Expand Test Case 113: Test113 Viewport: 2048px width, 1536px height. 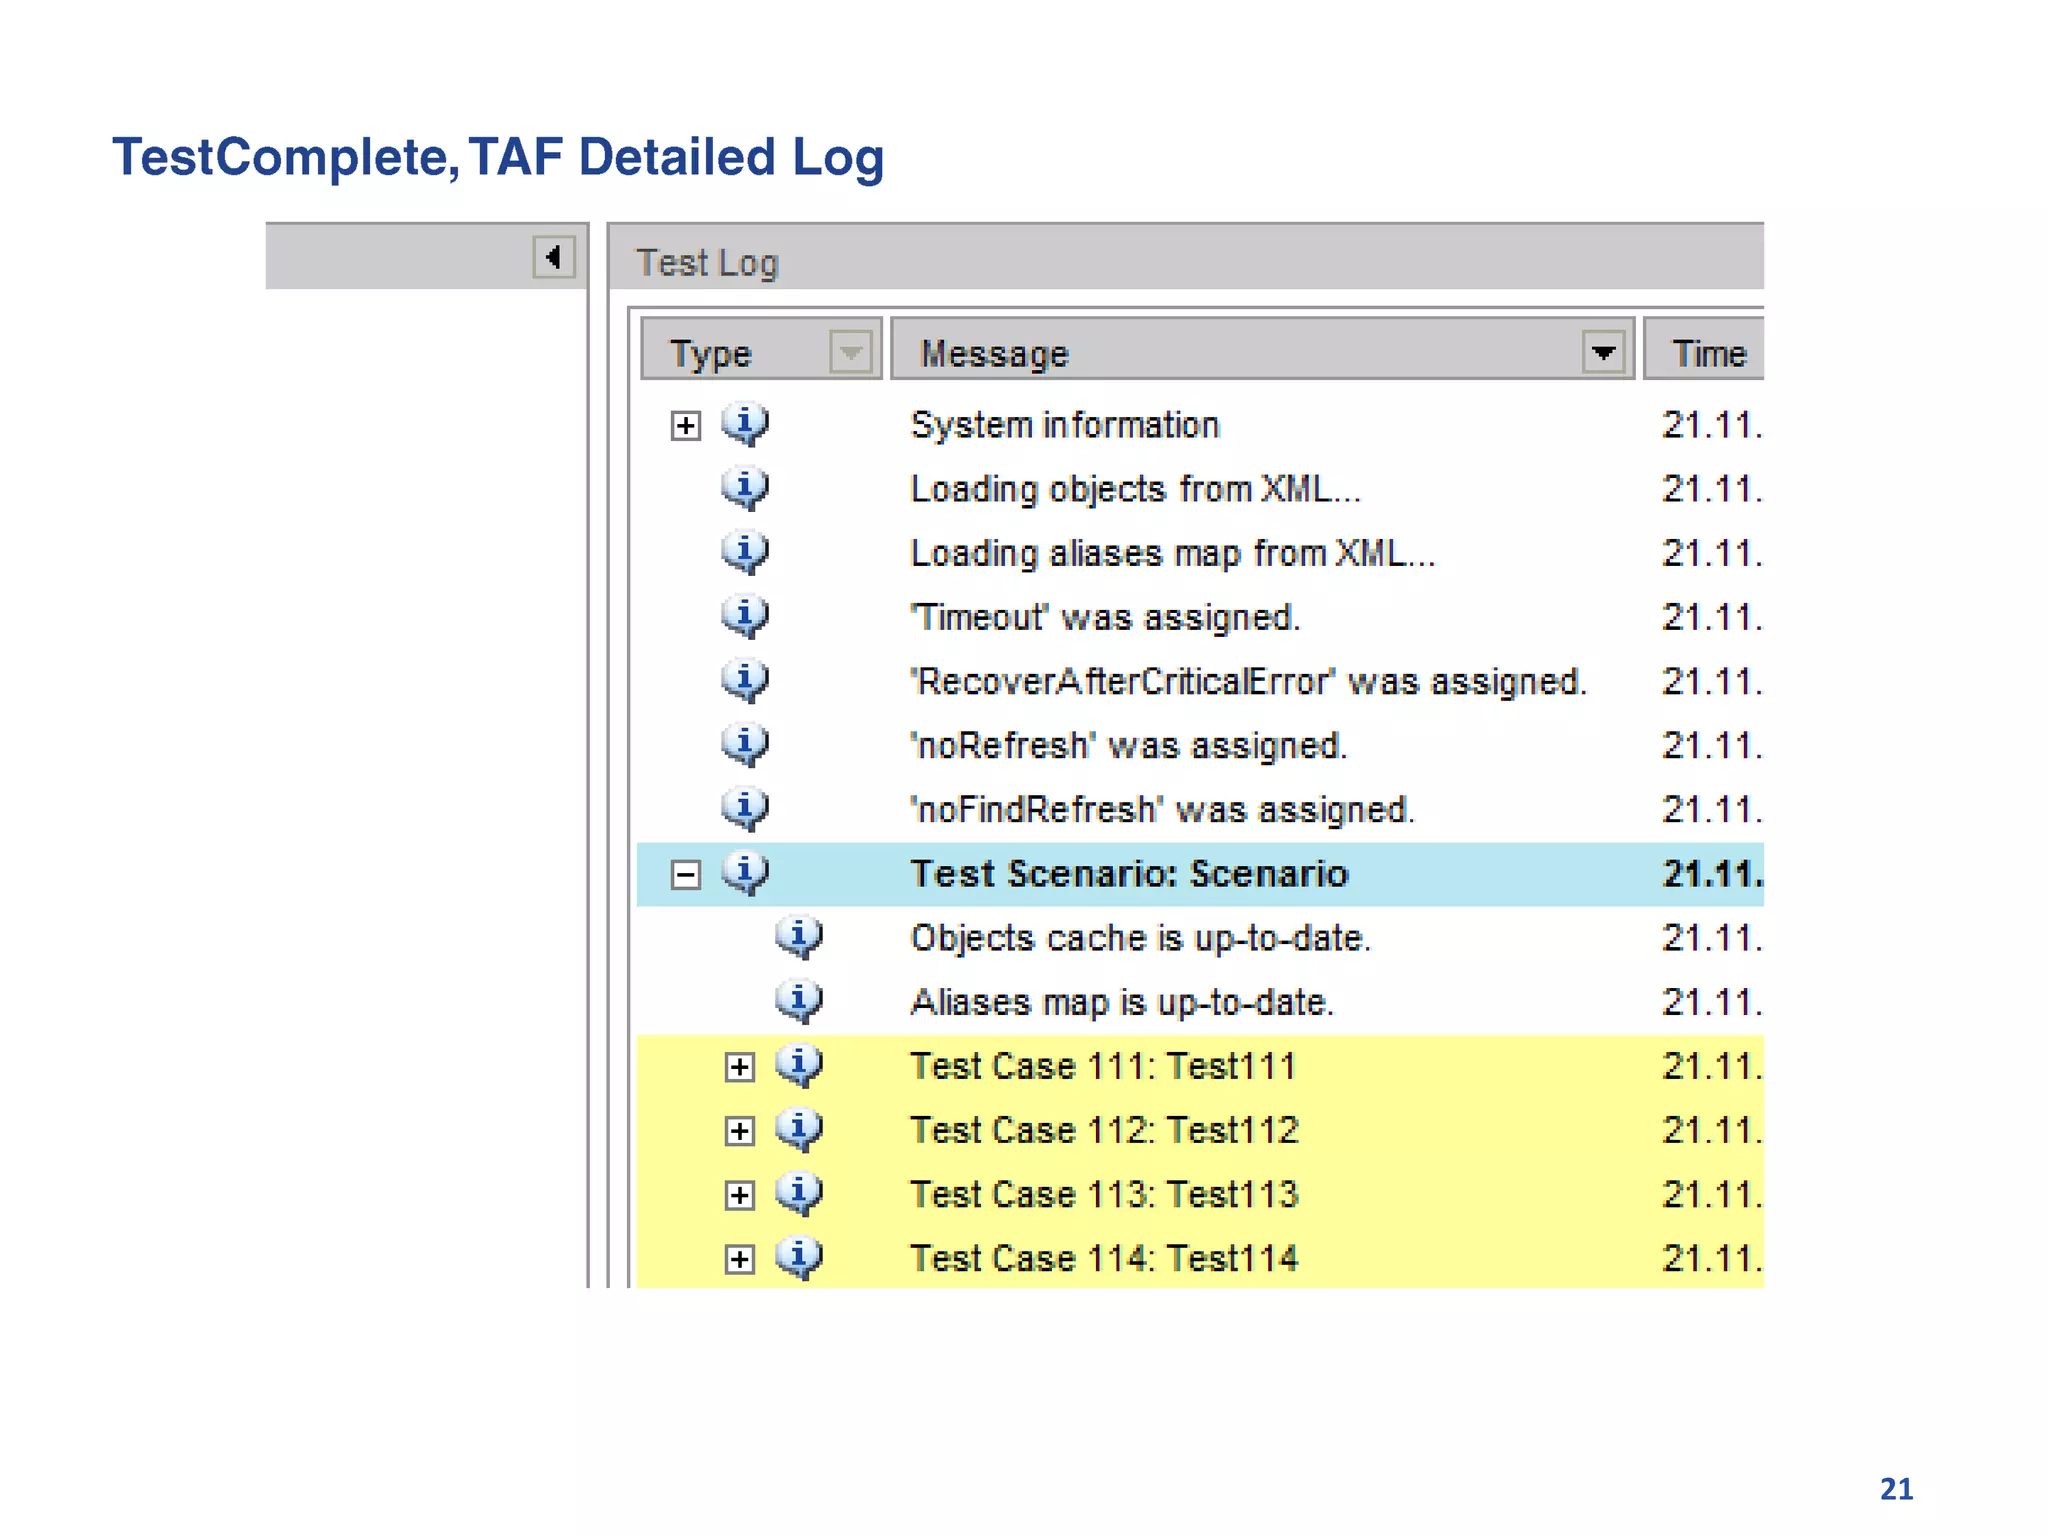(740, 1195)
